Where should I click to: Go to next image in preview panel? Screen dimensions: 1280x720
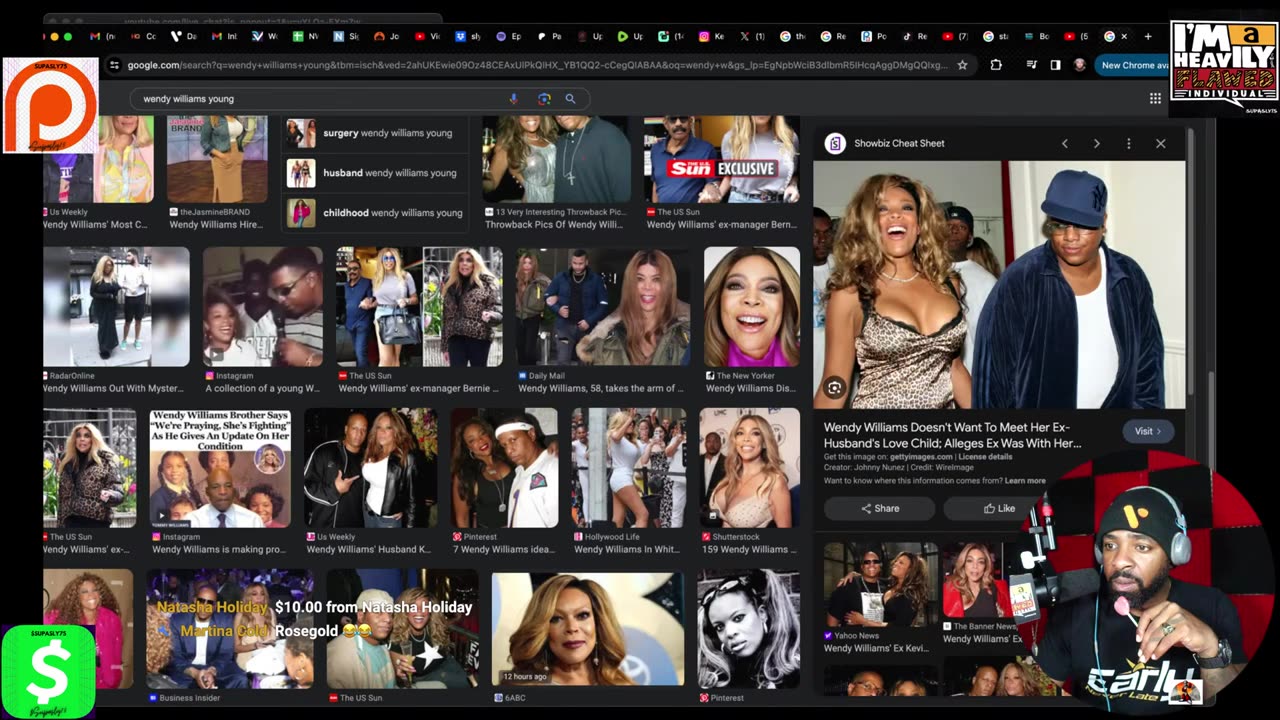[x=1097, y=144]
